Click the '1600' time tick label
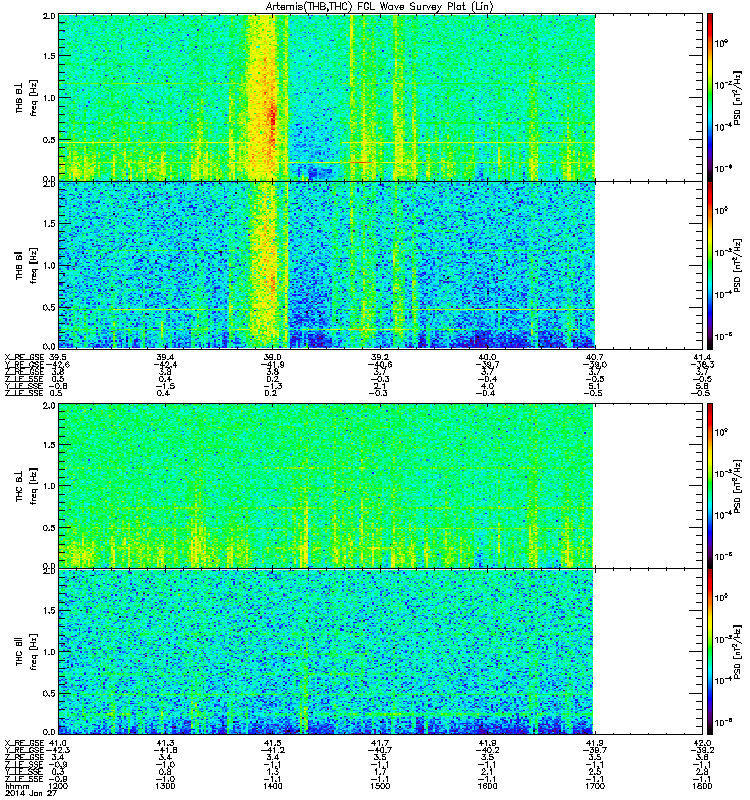This screenshot has height=800, width=750. (x=487, y=786)
